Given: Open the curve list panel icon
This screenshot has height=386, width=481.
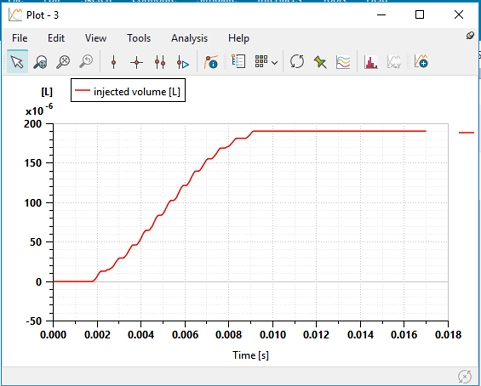Looking at the screenshot, I should pyautogui.click(x=238, y=62).
